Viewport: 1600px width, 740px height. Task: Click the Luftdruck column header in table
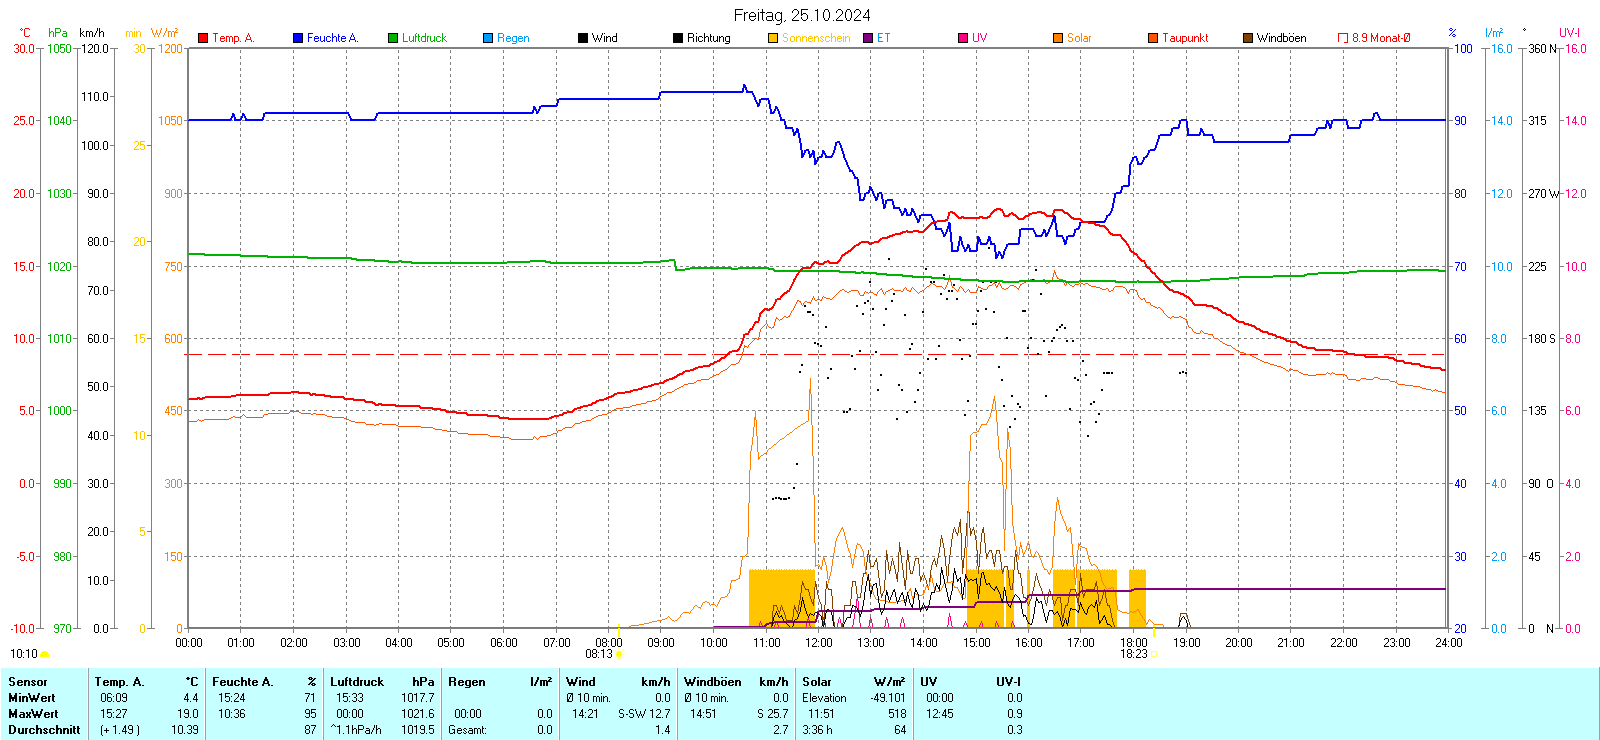click(x=357, y=682)
